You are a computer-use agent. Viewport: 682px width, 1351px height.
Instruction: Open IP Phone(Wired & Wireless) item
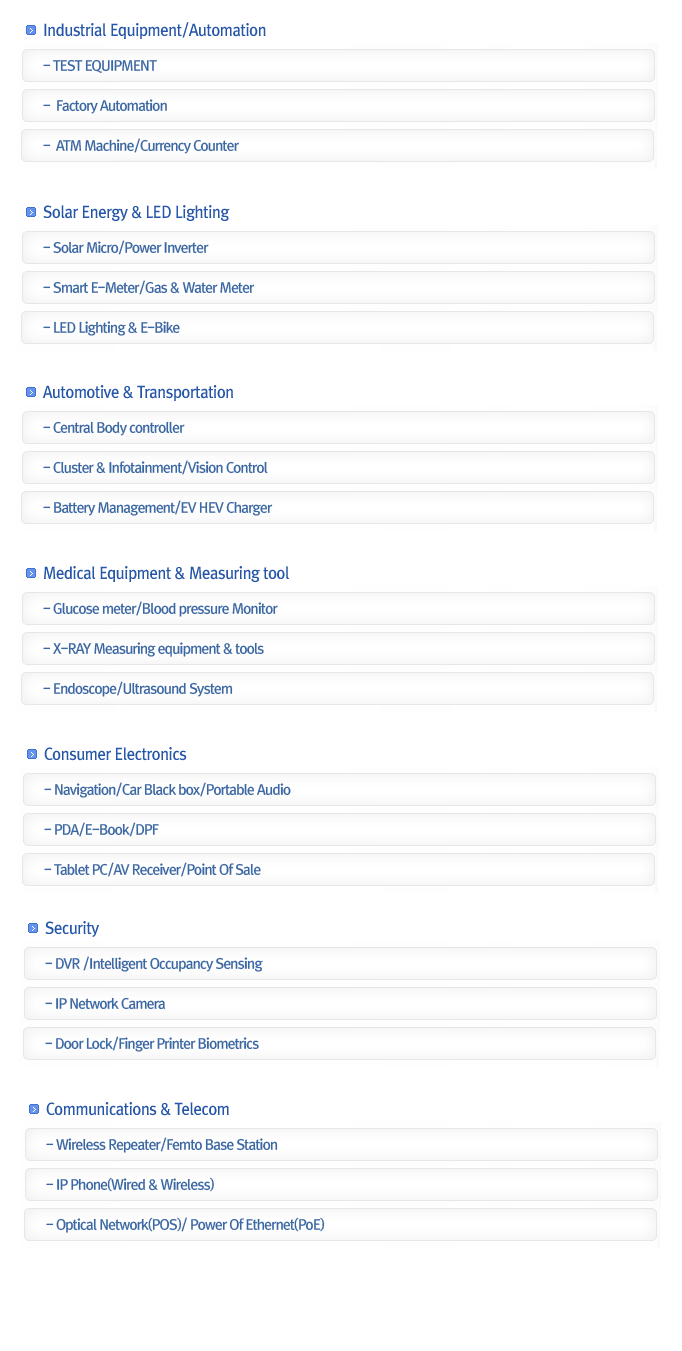pyautogui.click(x=135, y=1185)
